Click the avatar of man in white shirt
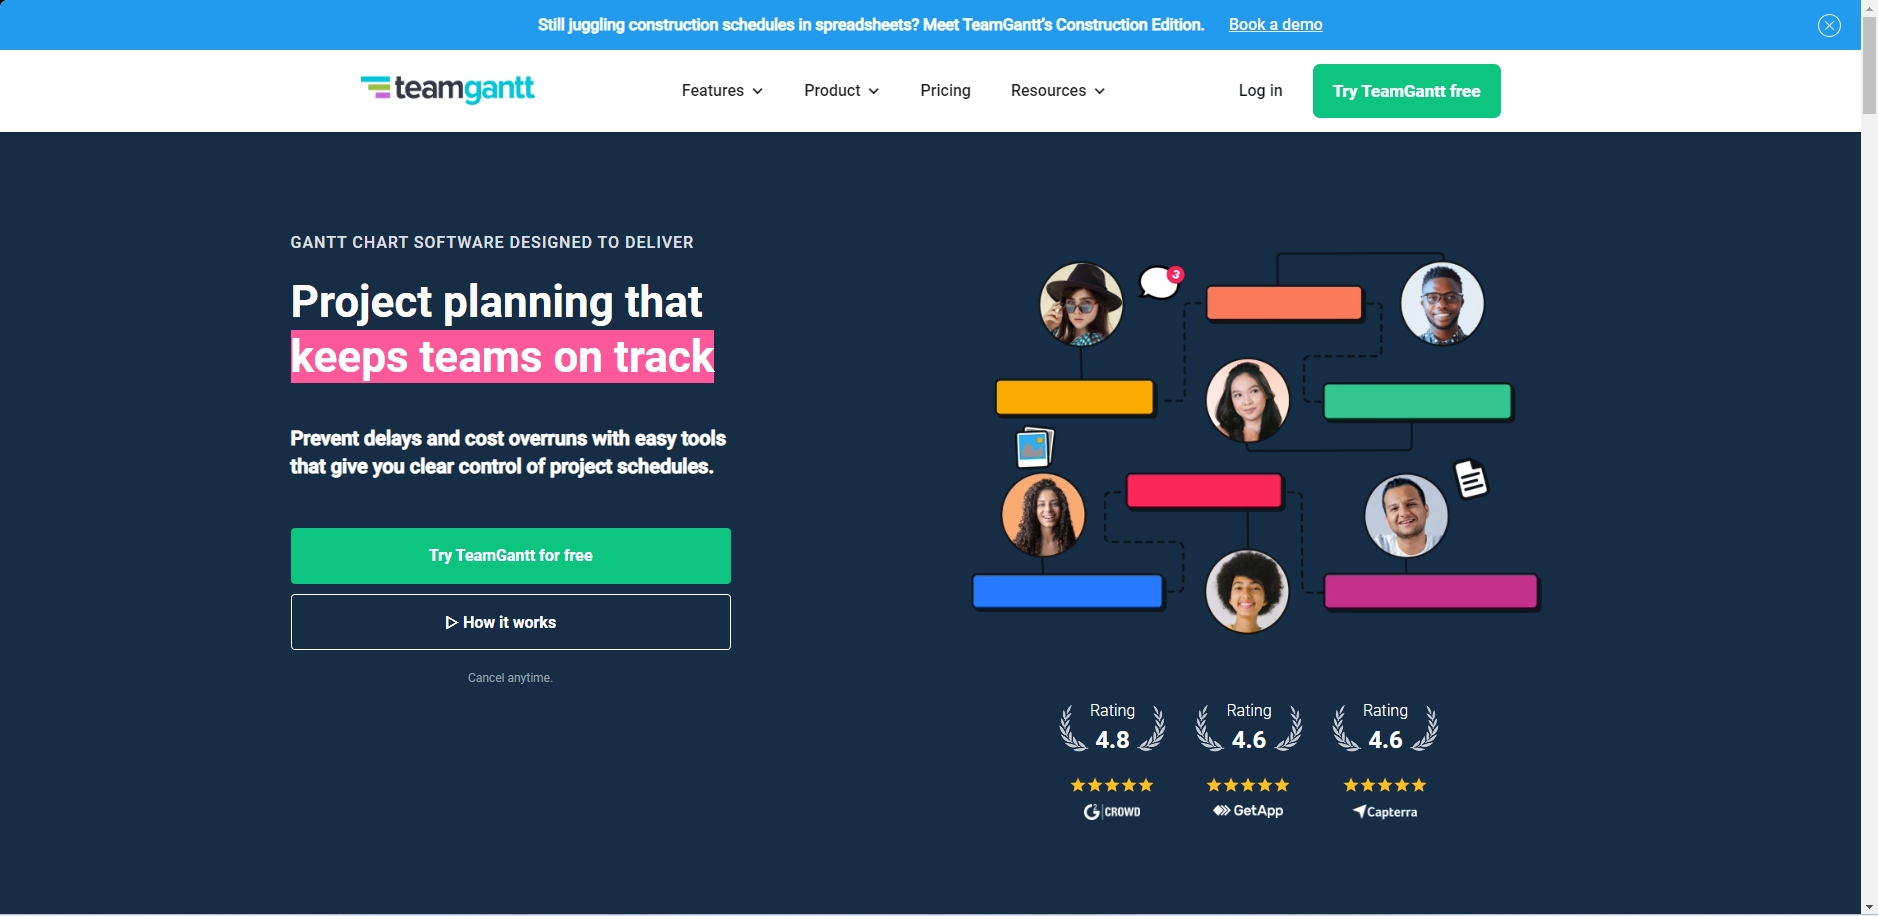Viewport: 1878px width, 916px height. click(1406, 516)
